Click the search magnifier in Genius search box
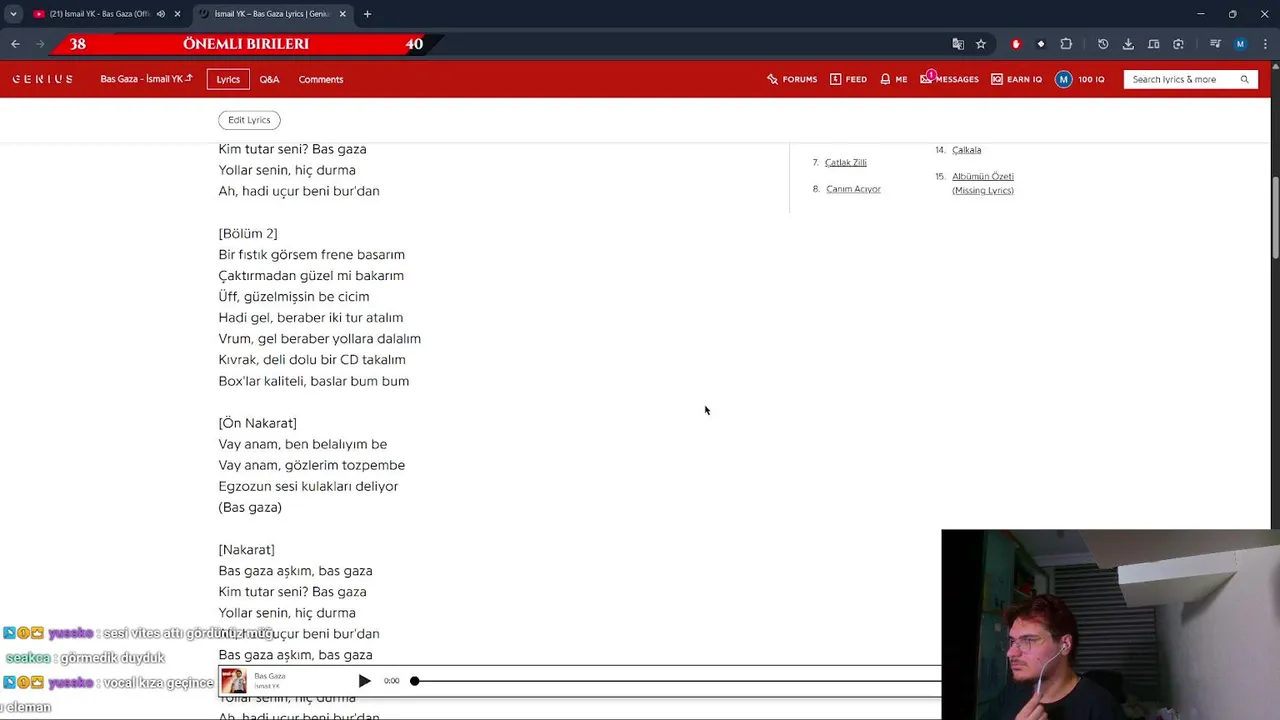1280x720 pixels. (x=1245, y=79)
